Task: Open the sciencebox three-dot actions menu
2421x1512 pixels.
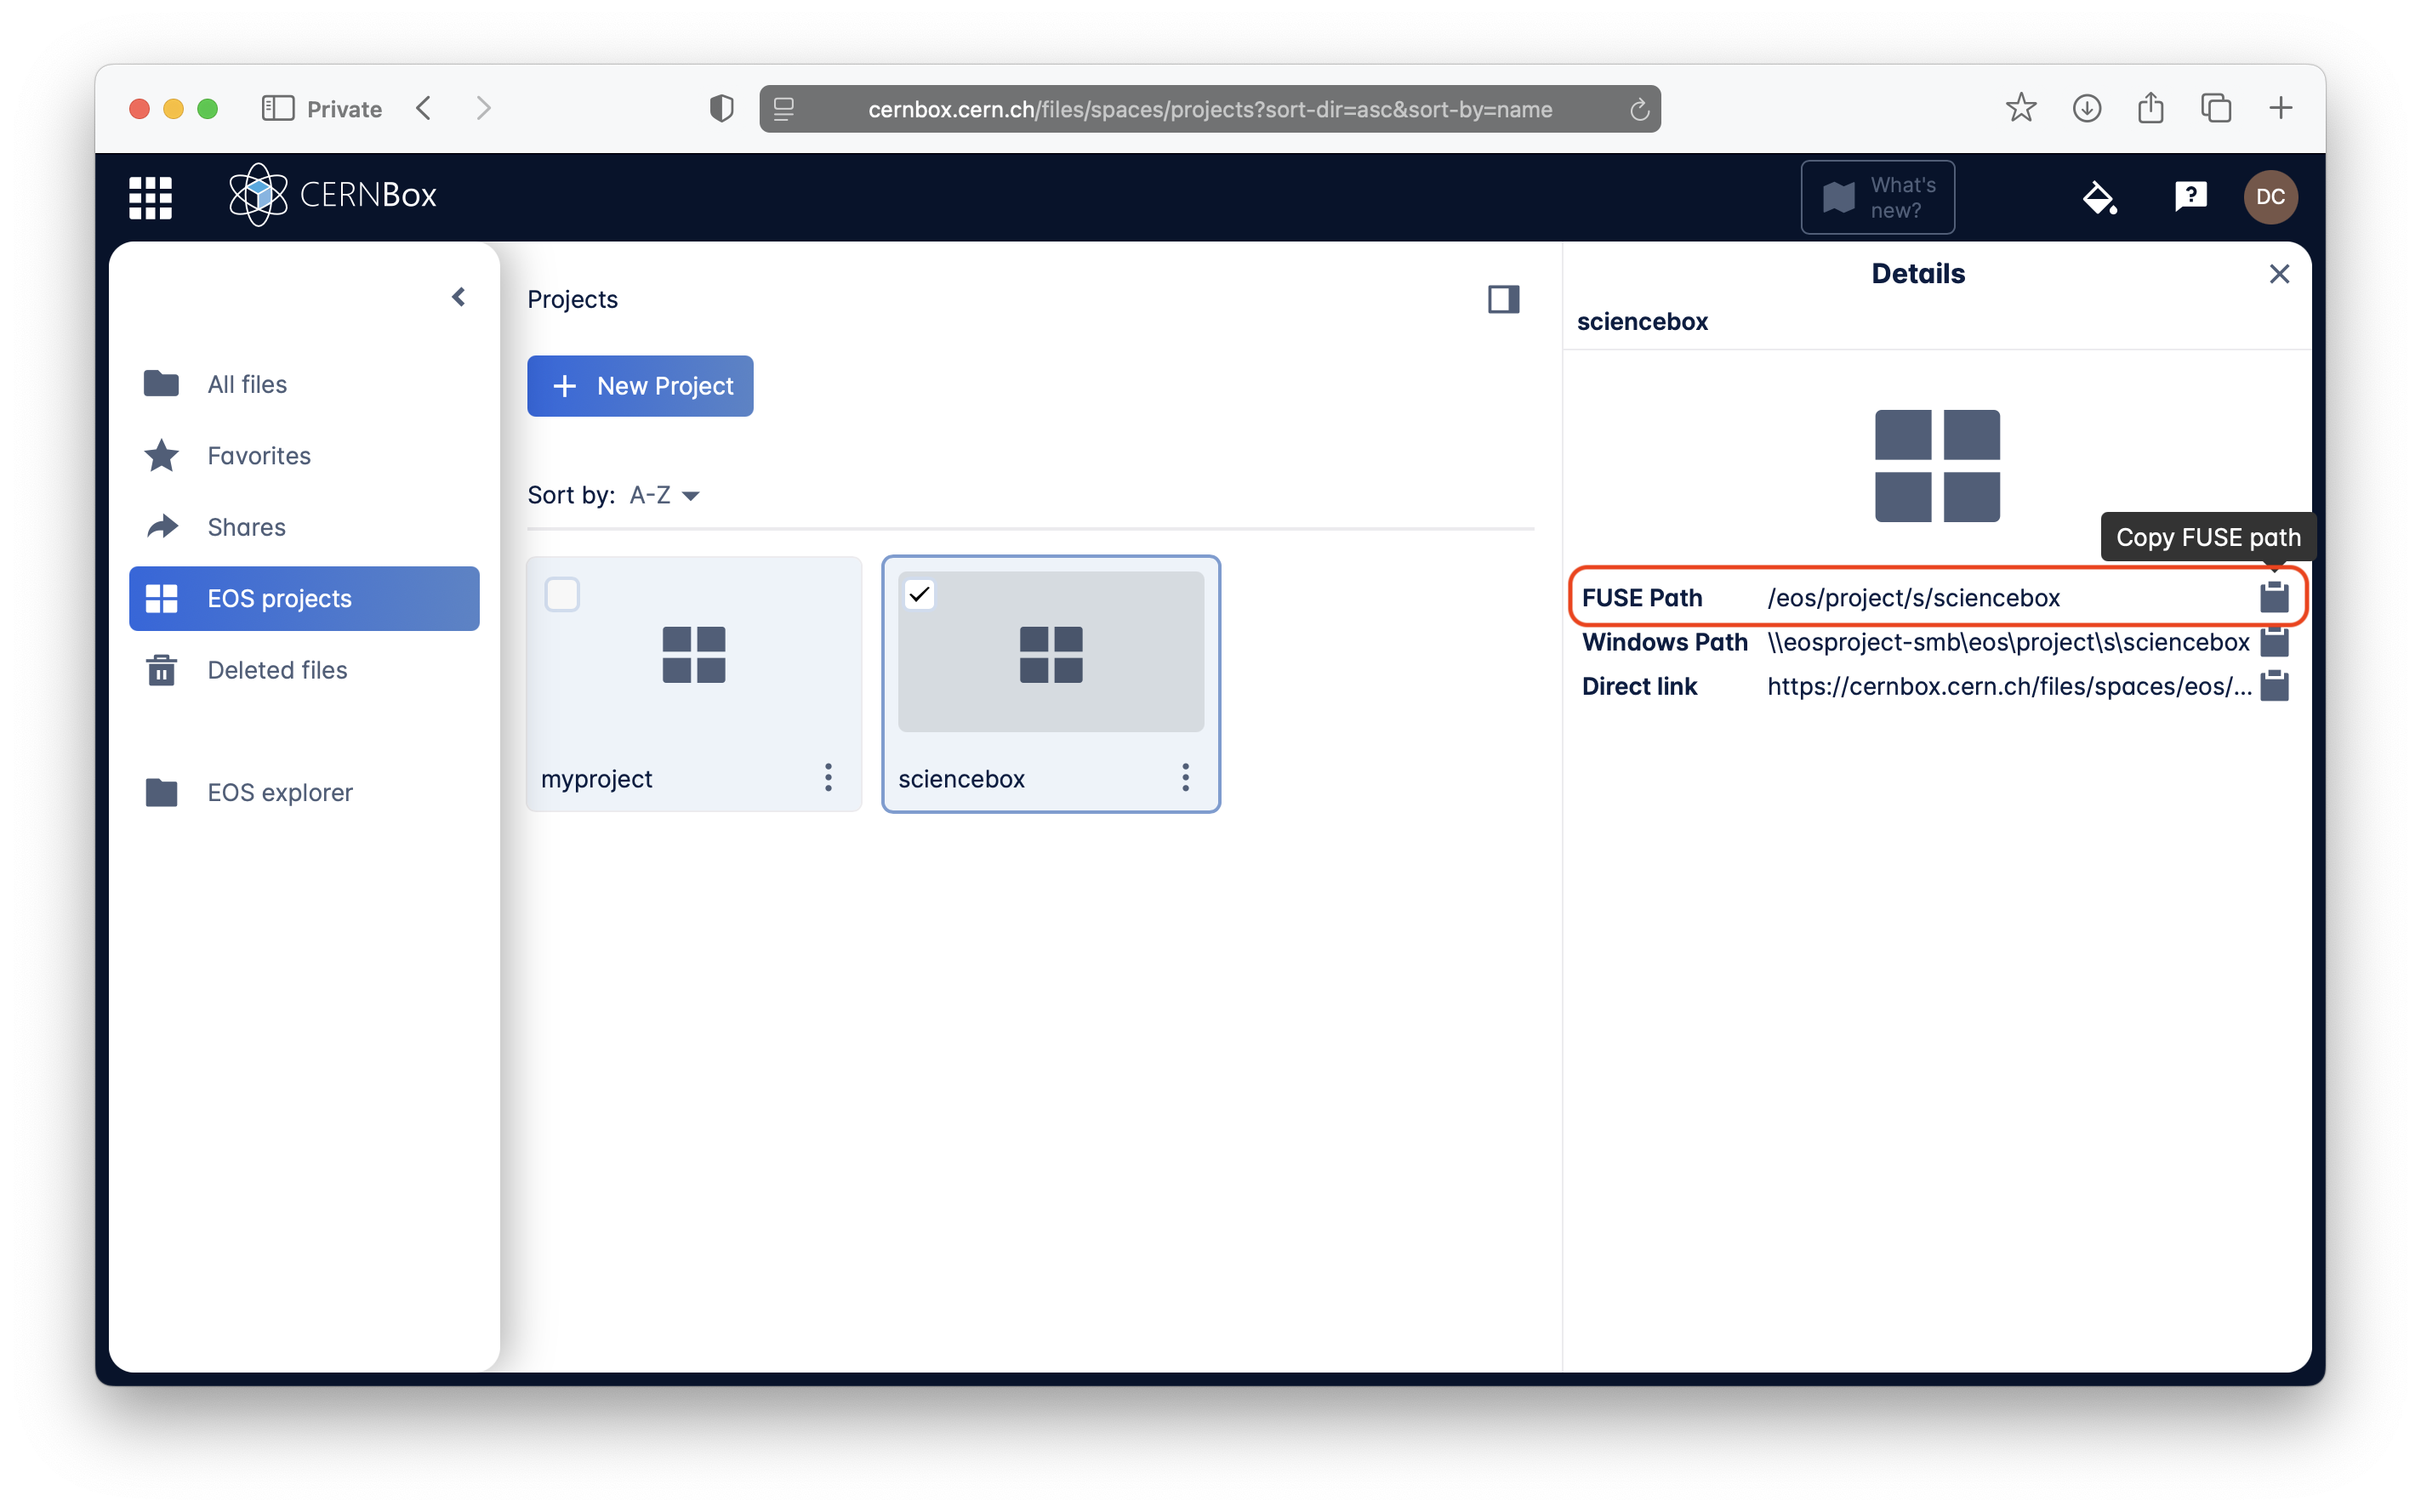Action: pos(1185,778)
